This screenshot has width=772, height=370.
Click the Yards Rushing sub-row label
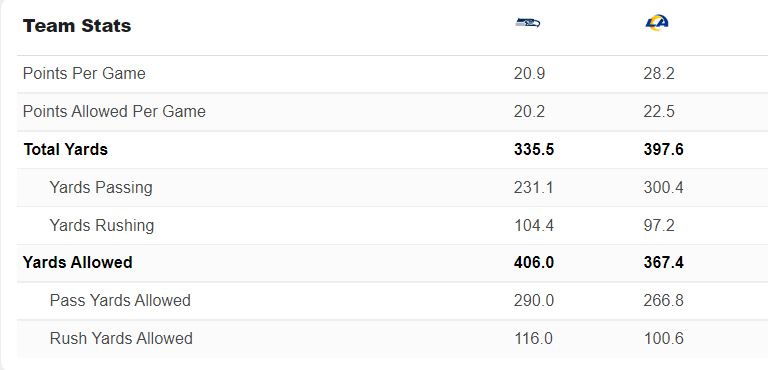pos(102,225)
